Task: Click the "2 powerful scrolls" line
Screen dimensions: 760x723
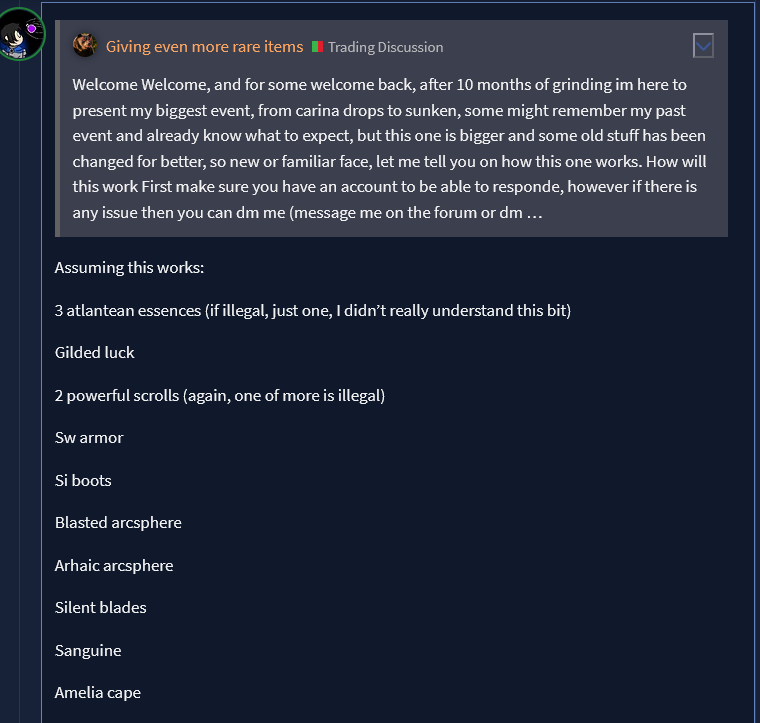Action: tap(220, 395)
